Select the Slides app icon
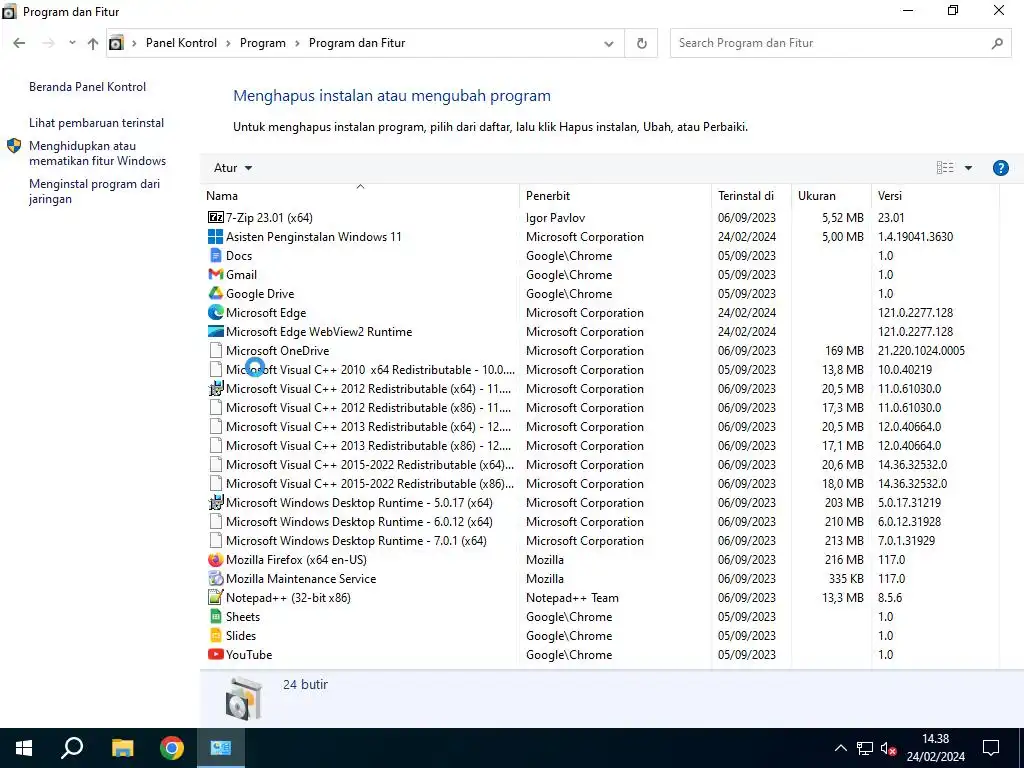Screen dimensions: 1024x768 pyautogui.click(x=216, y=635)
